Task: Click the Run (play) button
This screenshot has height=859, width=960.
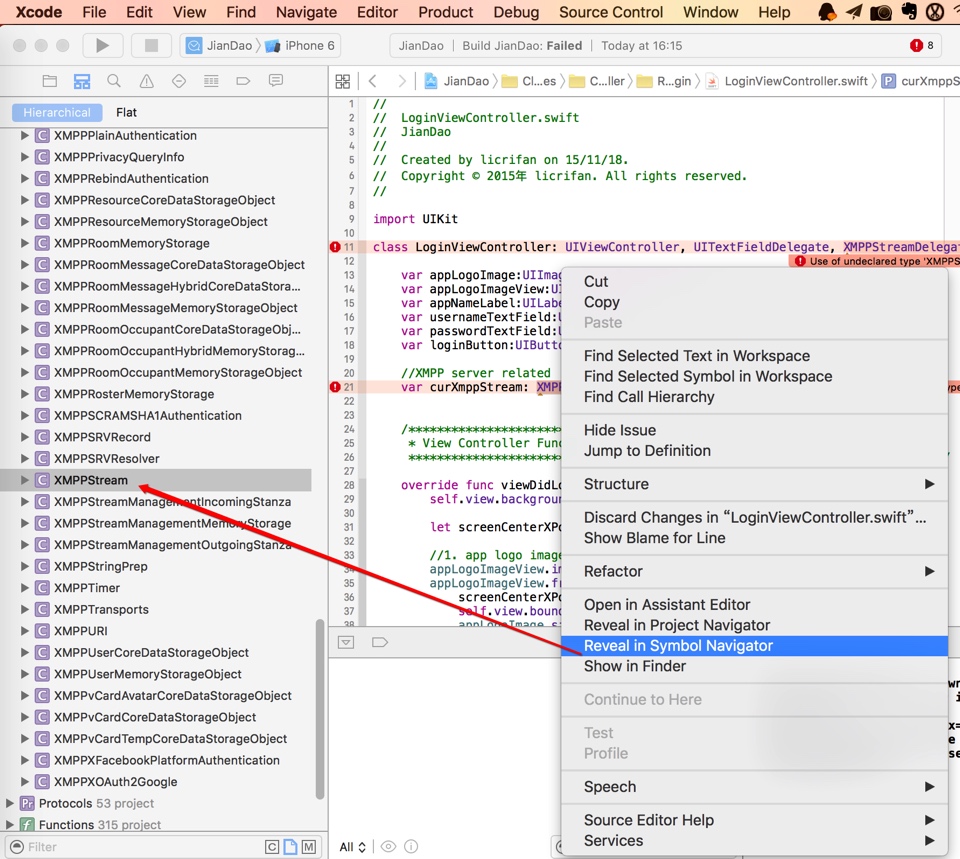Action: coord(102,45)
